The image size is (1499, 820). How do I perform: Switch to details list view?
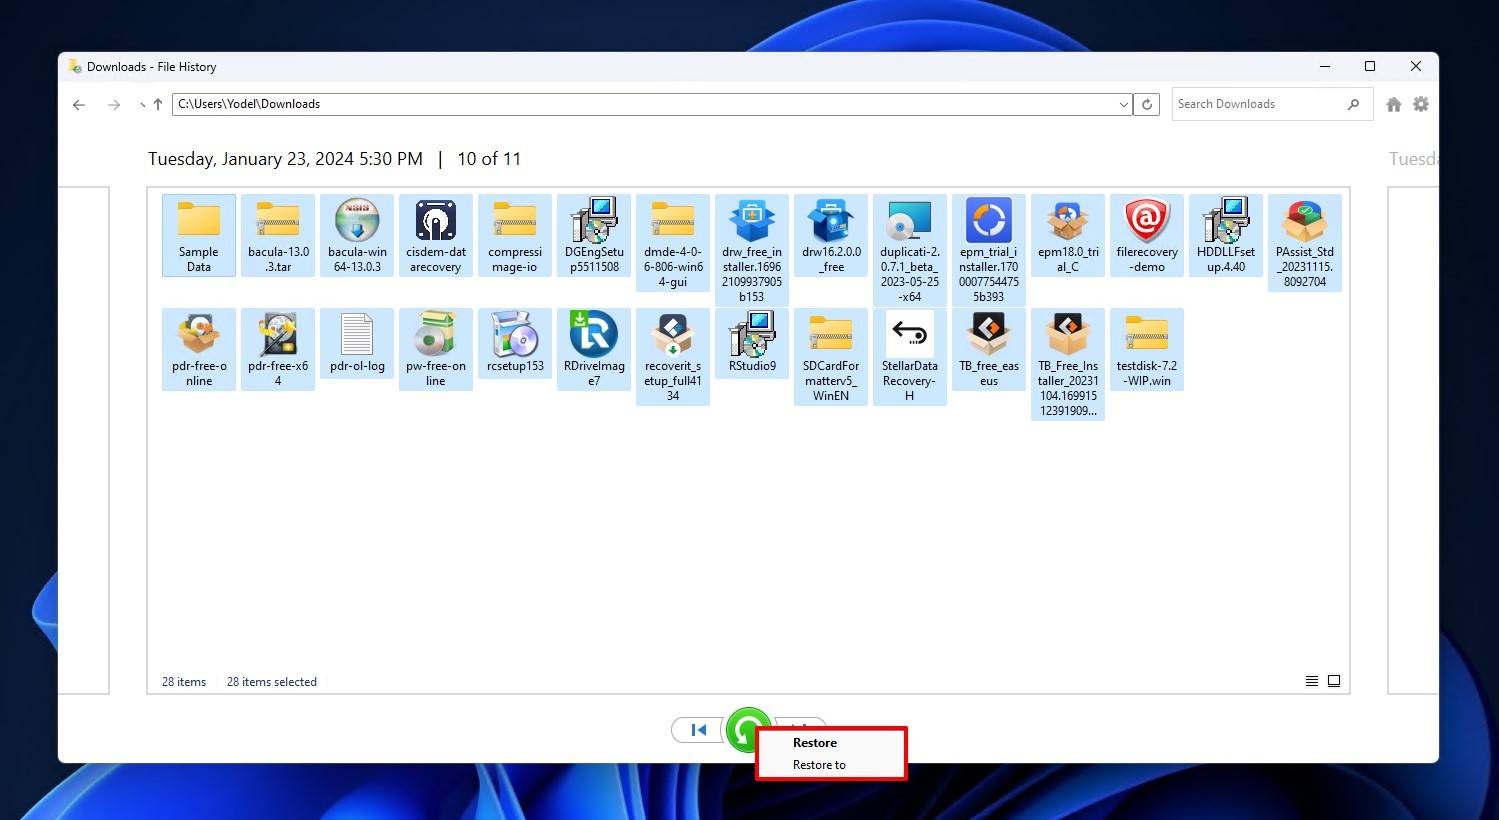coord(1312,681)
